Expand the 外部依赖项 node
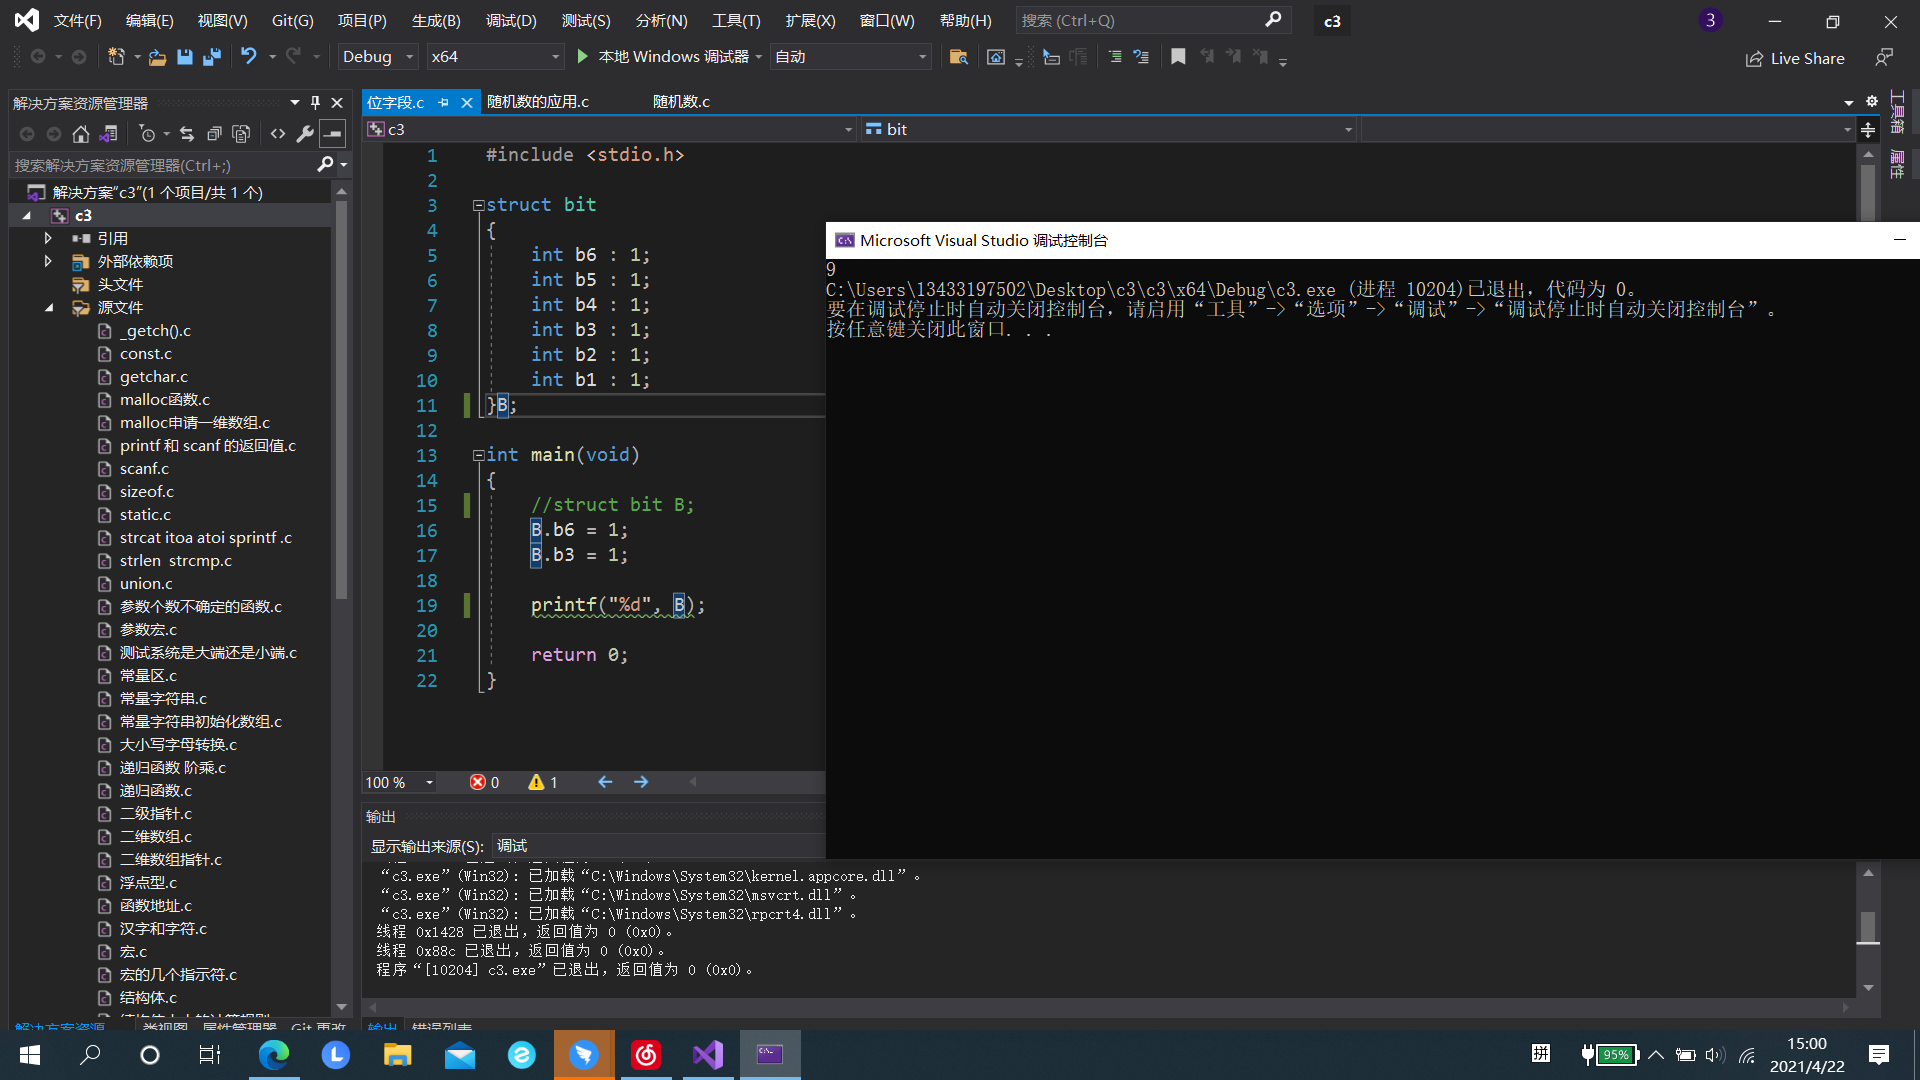Screen dimensions: 1920x1080 (x=47, y=261)
